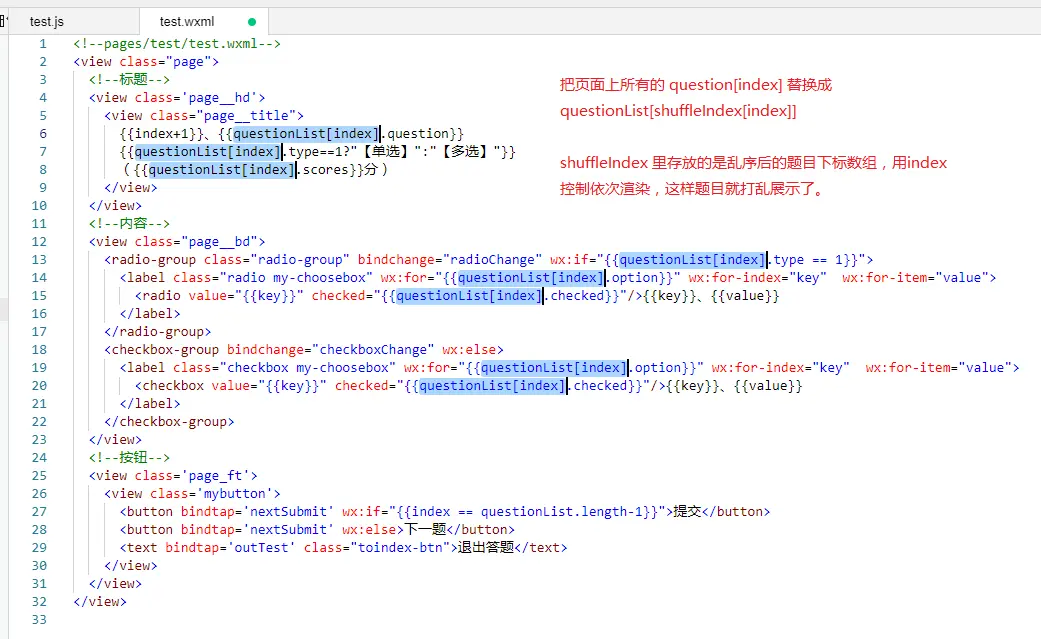Click </checkbox-group> closing tag
Screen dimensions: 1041x639
click(x=169, y=422)
